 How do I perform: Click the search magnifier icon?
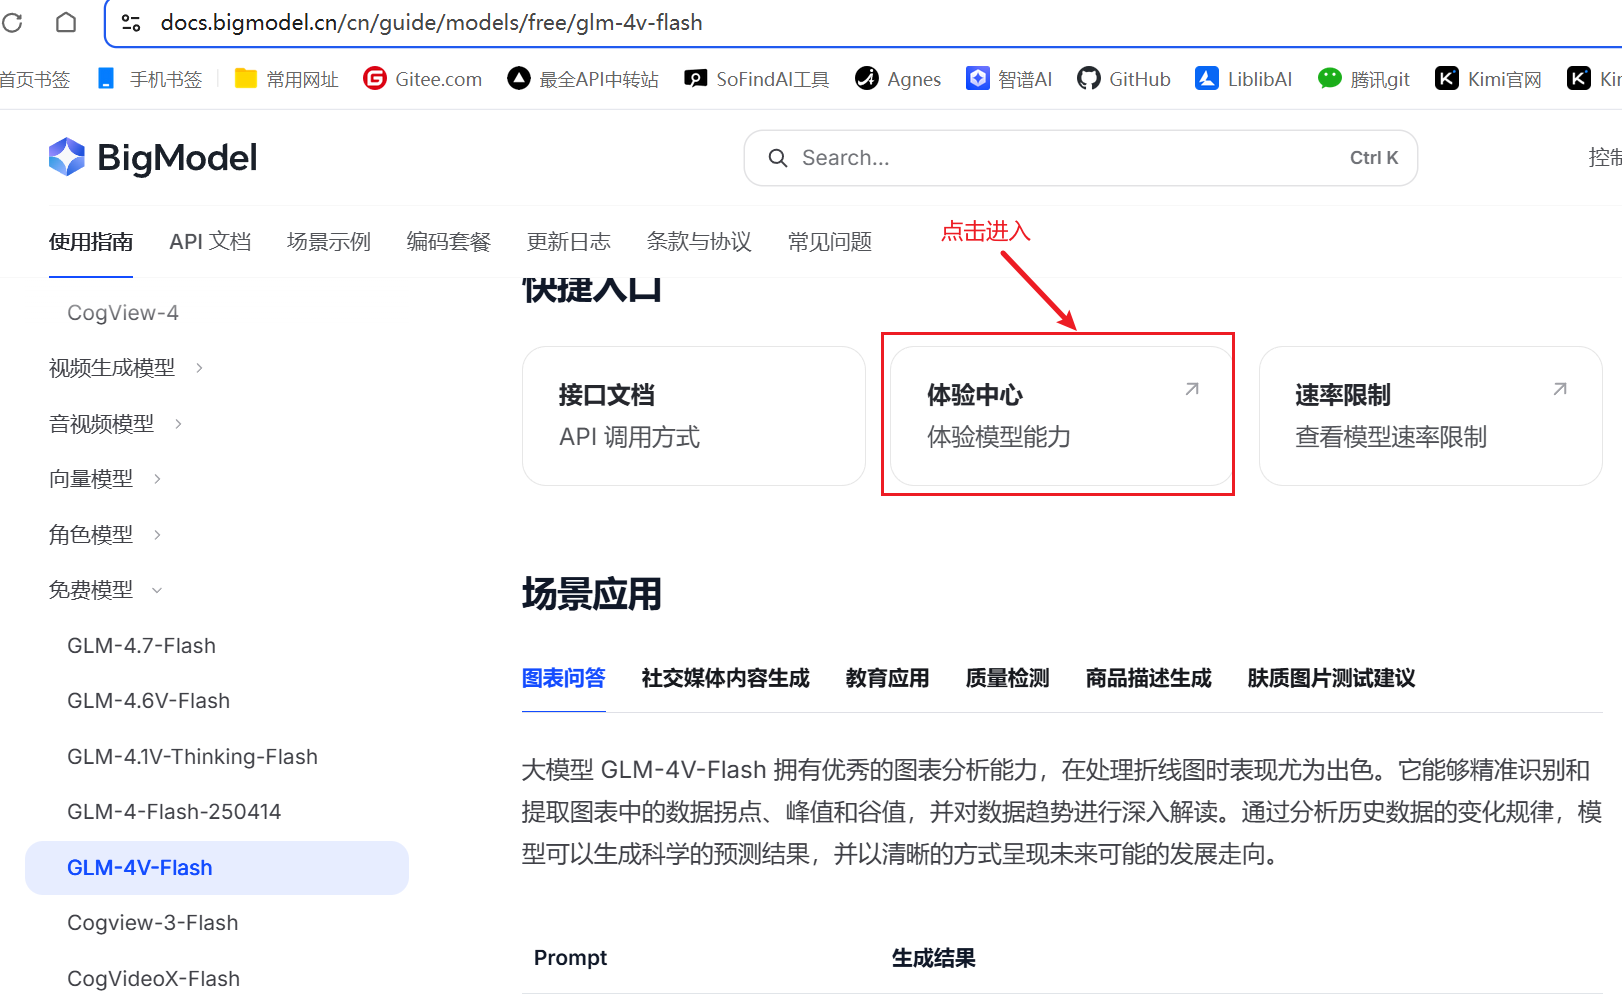click(778, 158)
